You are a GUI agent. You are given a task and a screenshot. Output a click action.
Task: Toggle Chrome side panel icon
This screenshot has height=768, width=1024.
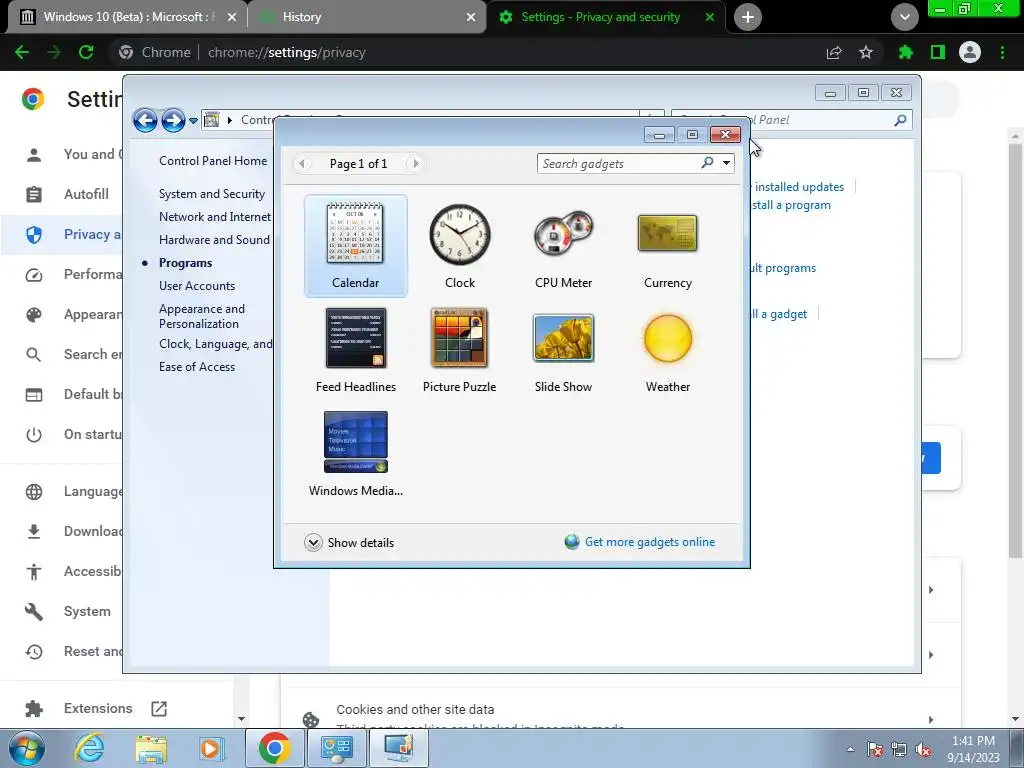tap(938, 52)
